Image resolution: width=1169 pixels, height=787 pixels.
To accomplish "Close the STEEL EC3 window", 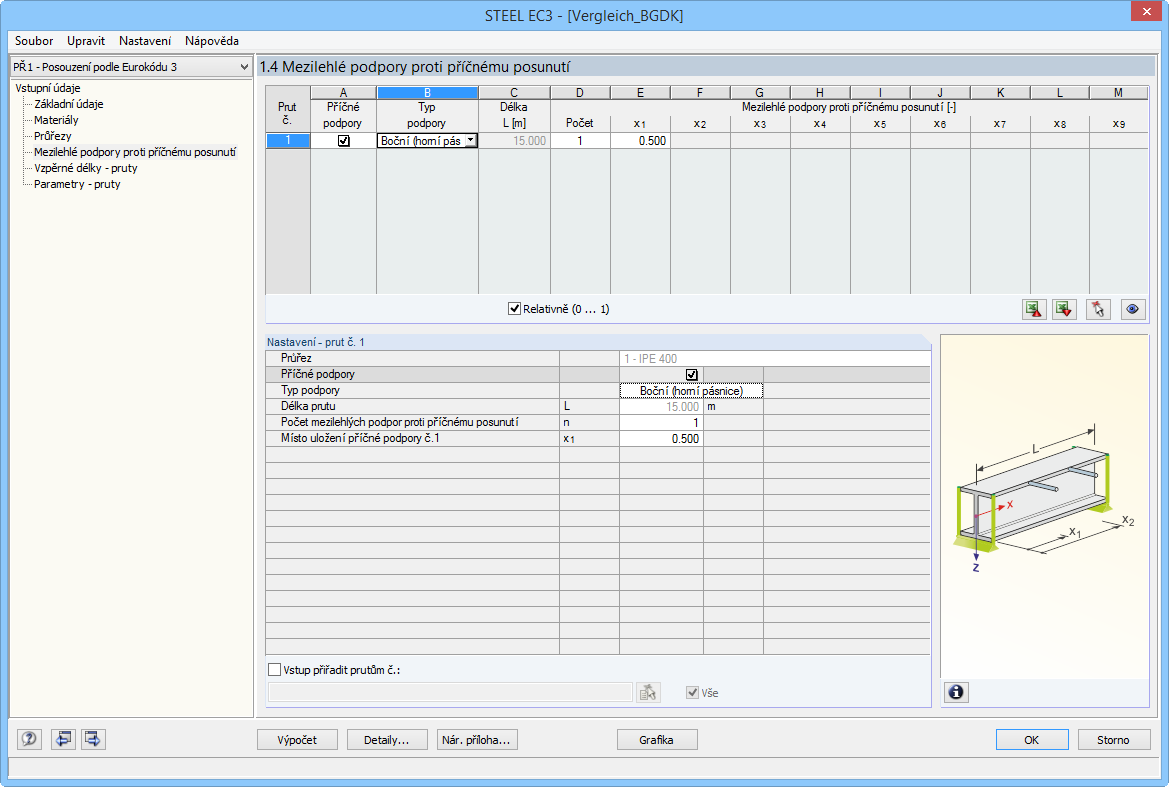I will coord(1147,11).
